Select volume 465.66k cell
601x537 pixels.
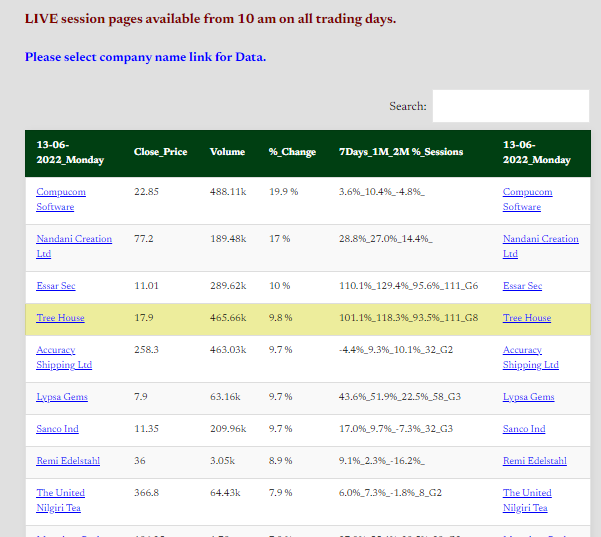point(228,318)
